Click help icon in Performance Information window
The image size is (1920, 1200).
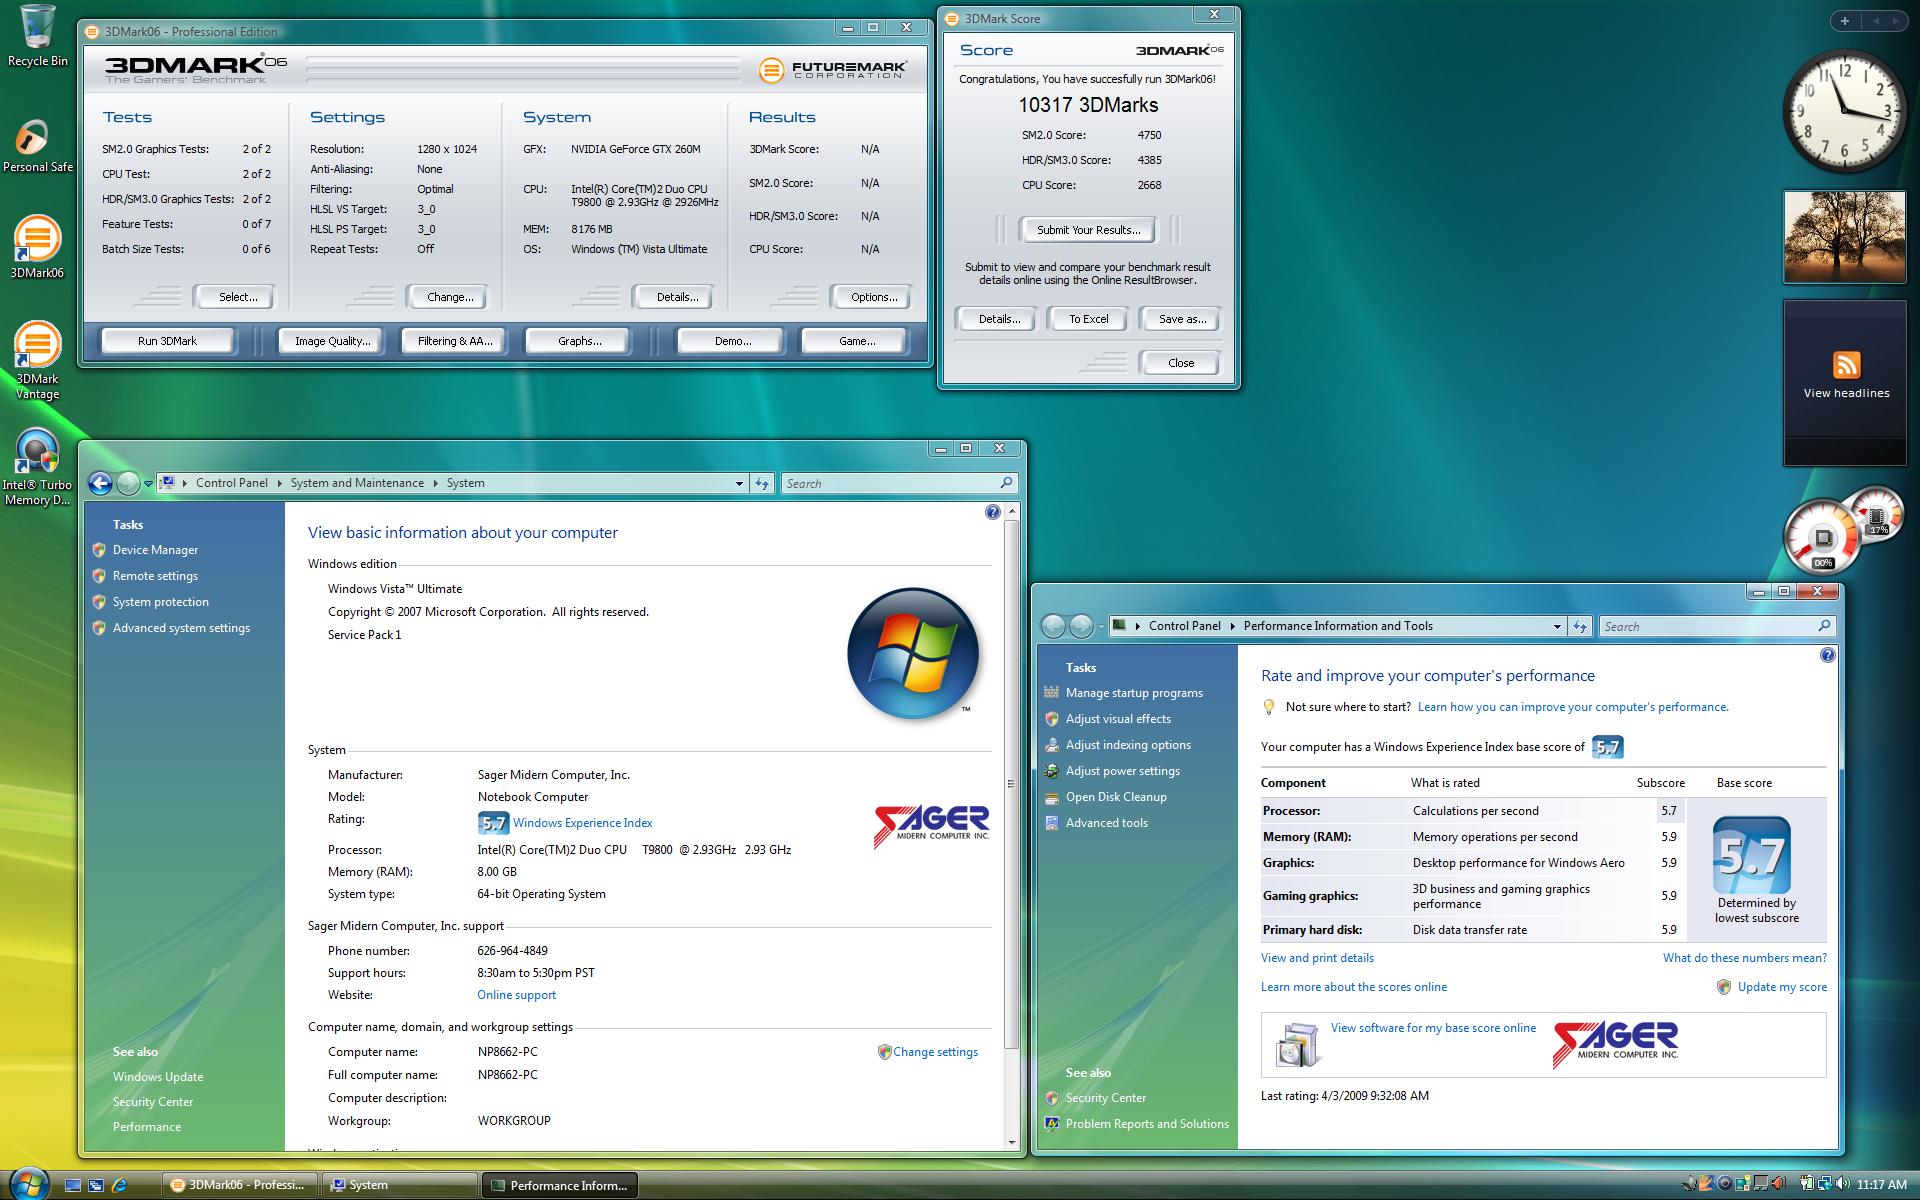click(1827, 655)
